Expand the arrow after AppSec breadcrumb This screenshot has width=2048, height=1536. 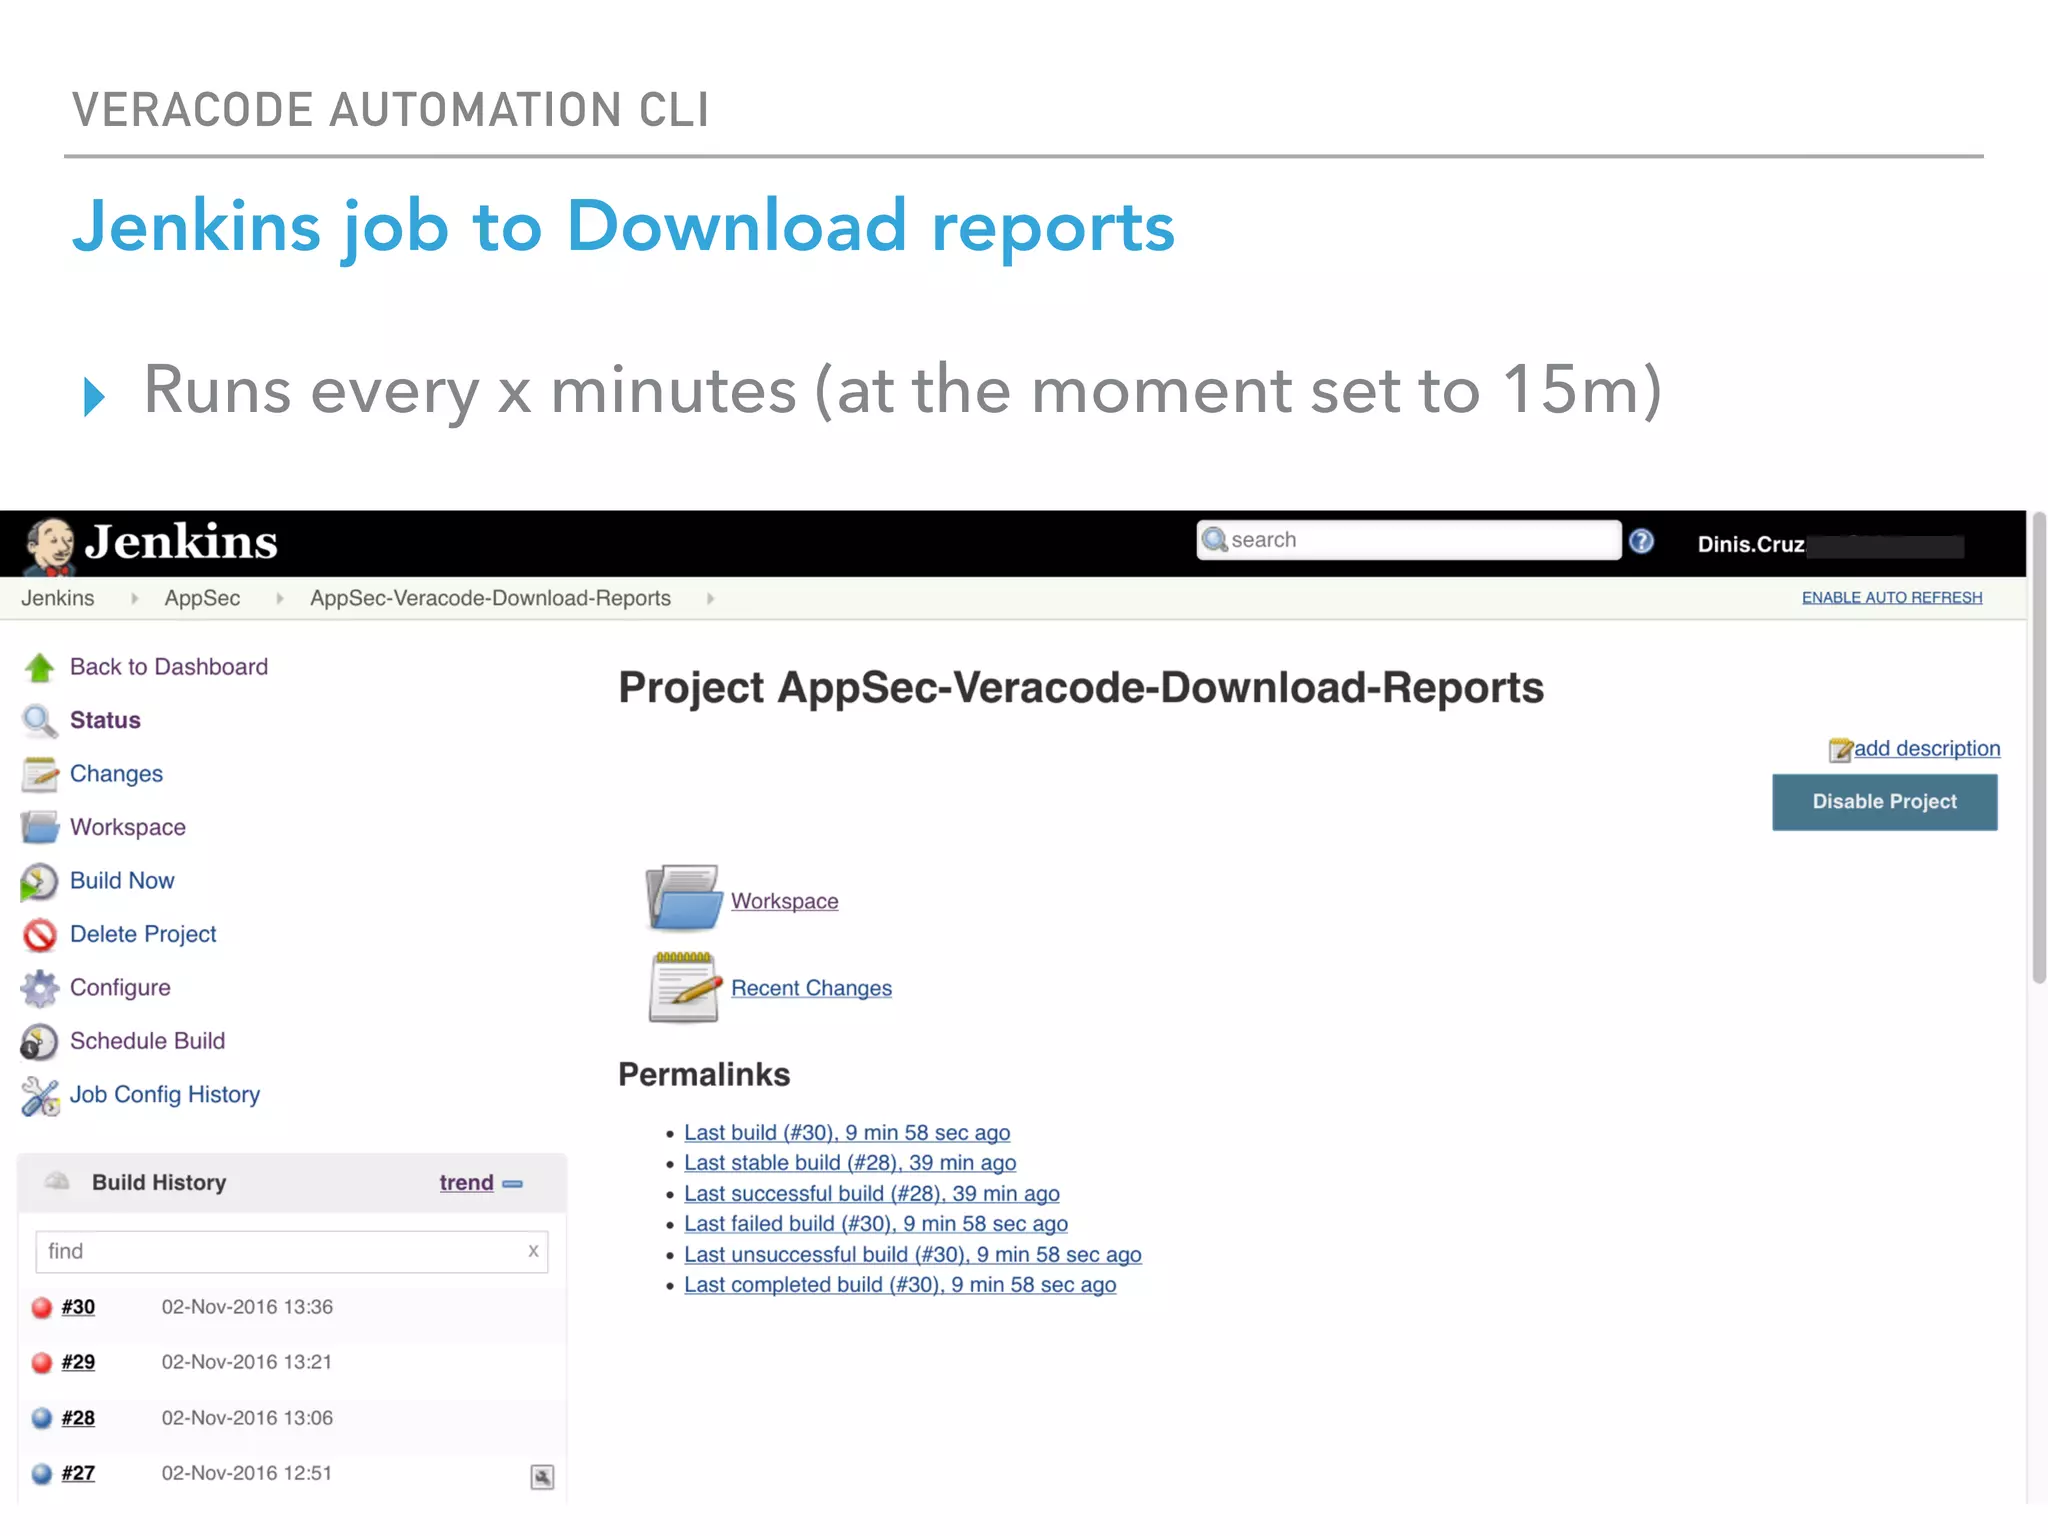tap(279, 598)
